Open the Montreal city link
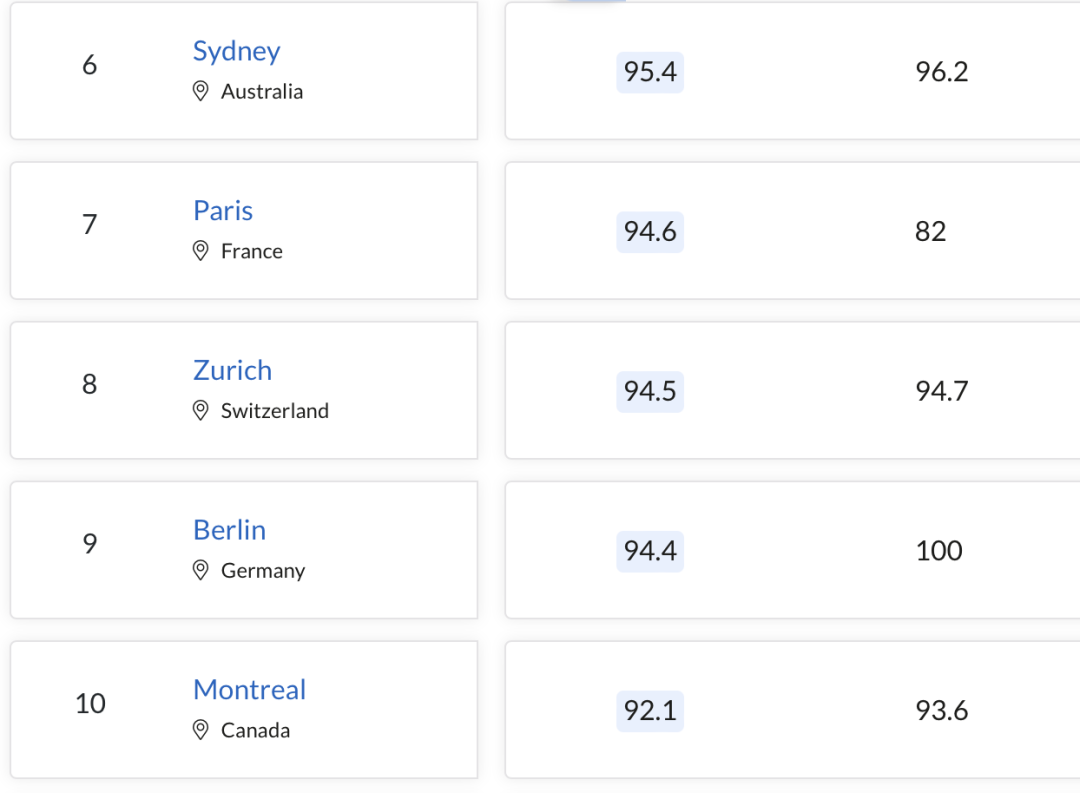This screenshot has width=1080, height=793. point(249,690)
